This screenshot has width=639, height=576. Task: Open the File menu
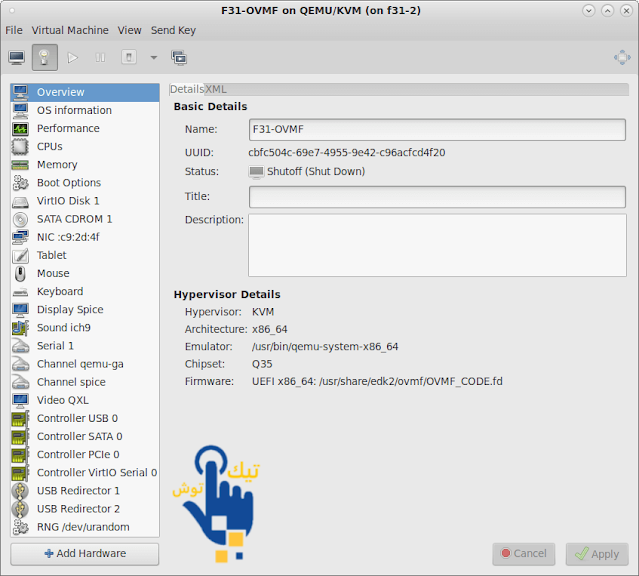click(x=14, y=30)
